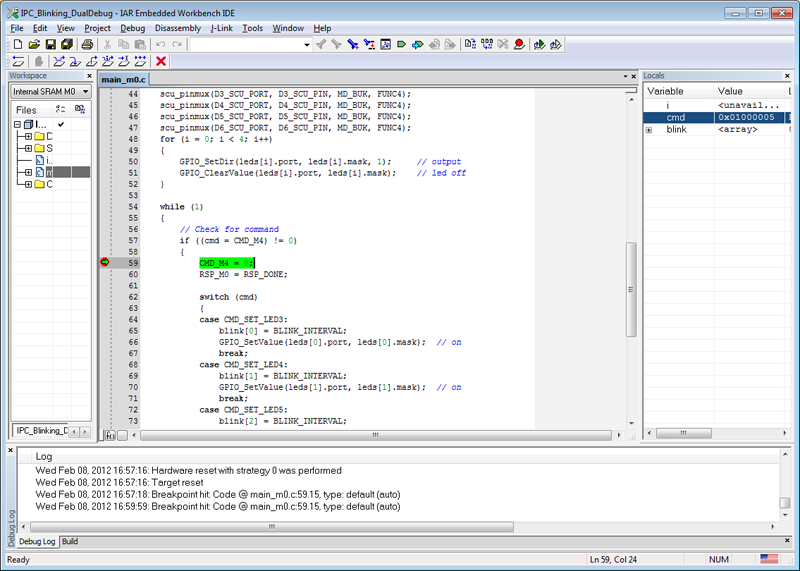Close the main_m0.c editor tab
Image resolution: width=800 pixels, height=571 pixels.
tap(634, 77)
